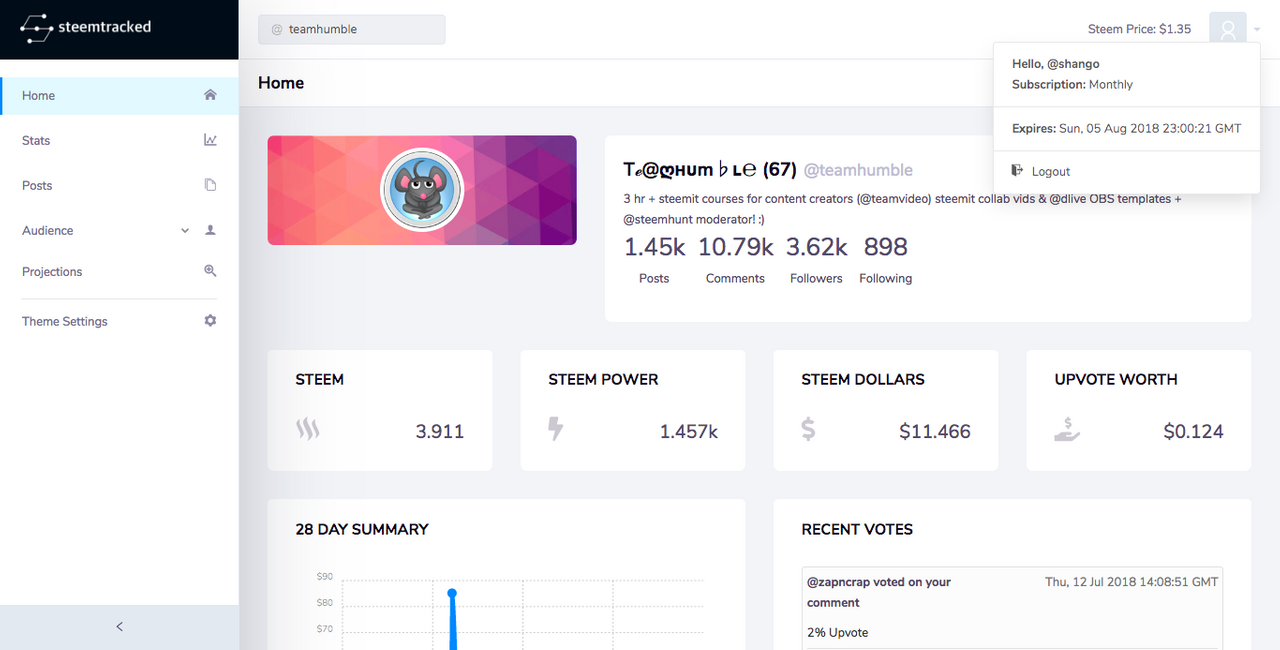Click the STEEM POWER card title
1280x650 pixels.
point(603,380)
